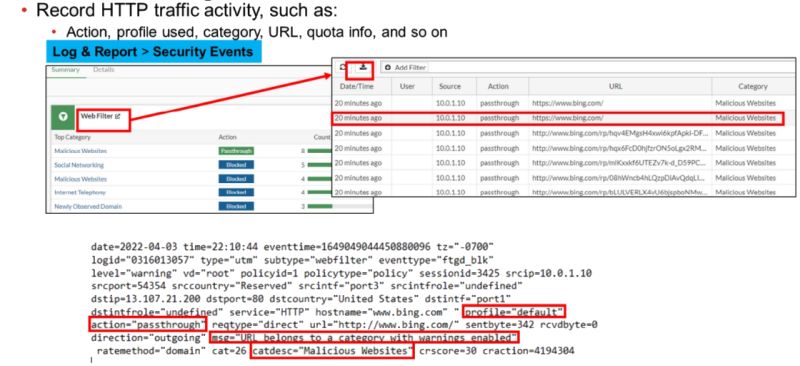This screenshot has height=366, width=800.
Task: Click the count bar for Social Networking
Action: 319,165
